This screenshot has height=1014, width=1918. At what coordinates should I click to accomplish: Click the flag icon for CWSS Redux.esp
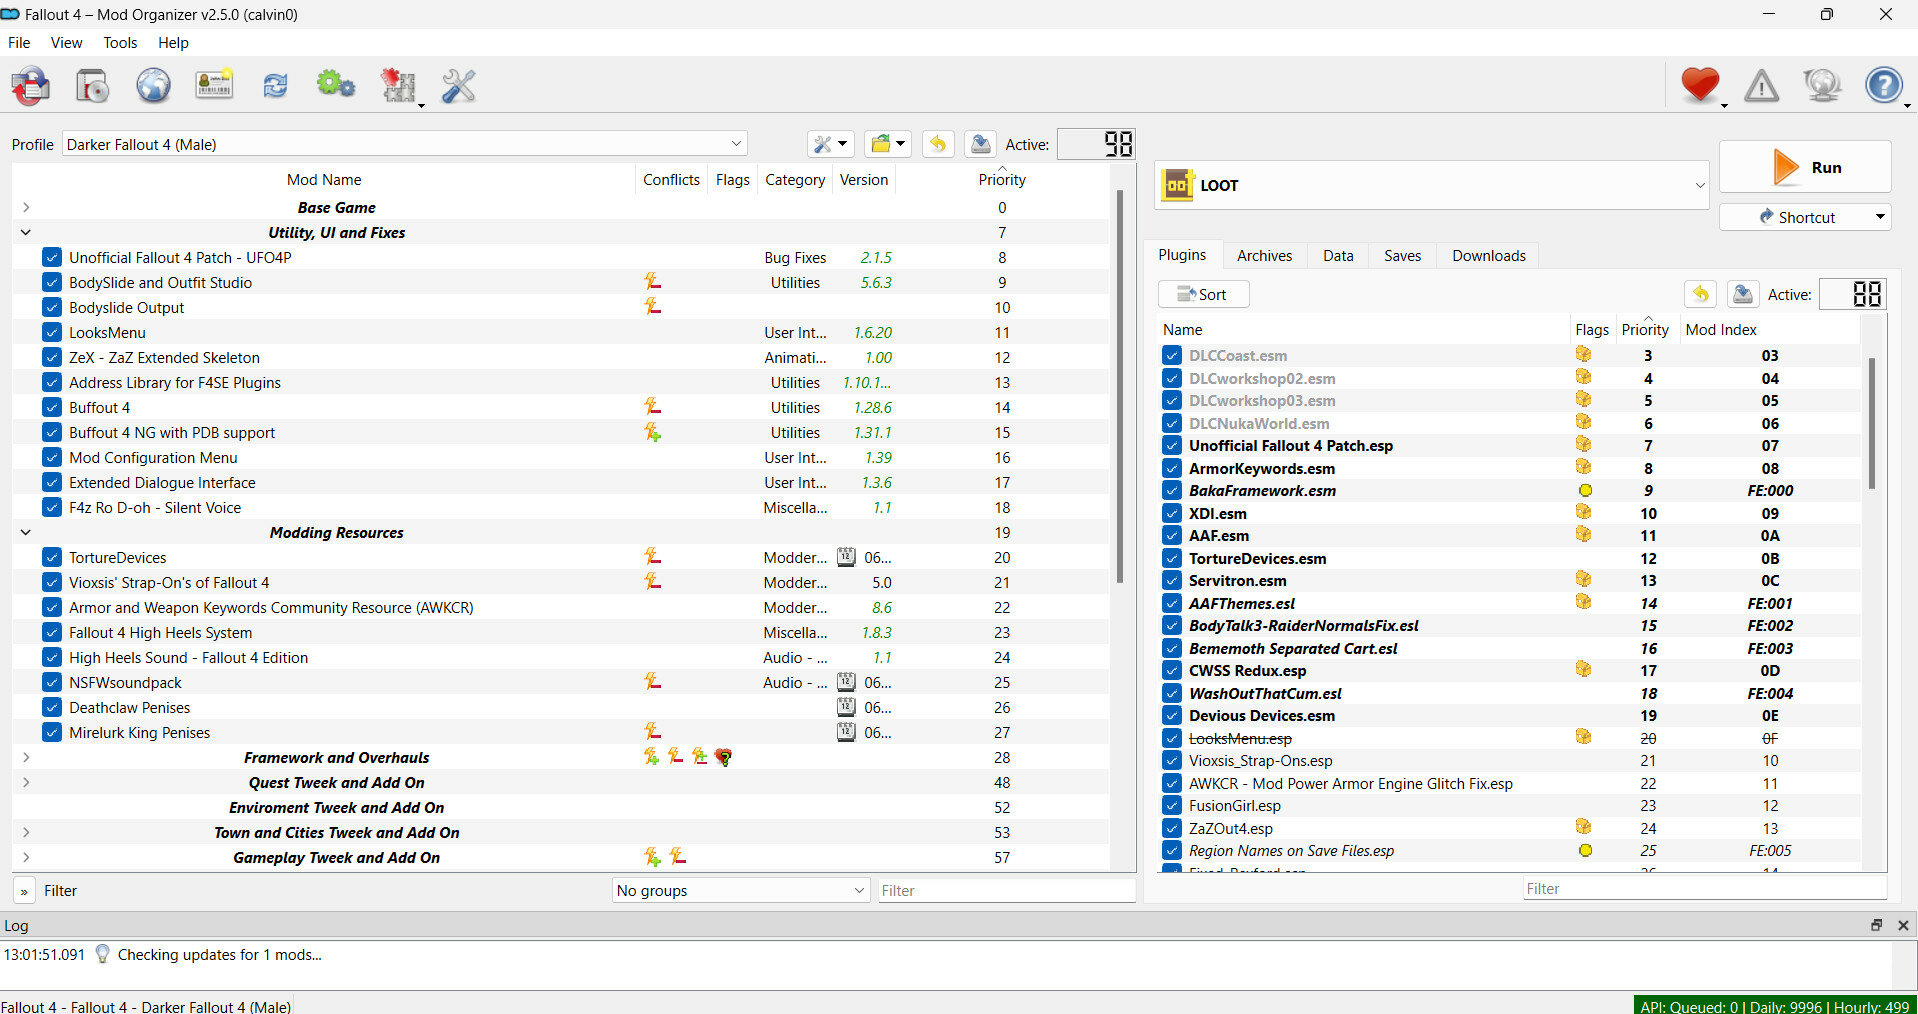tap(1583, 669)
